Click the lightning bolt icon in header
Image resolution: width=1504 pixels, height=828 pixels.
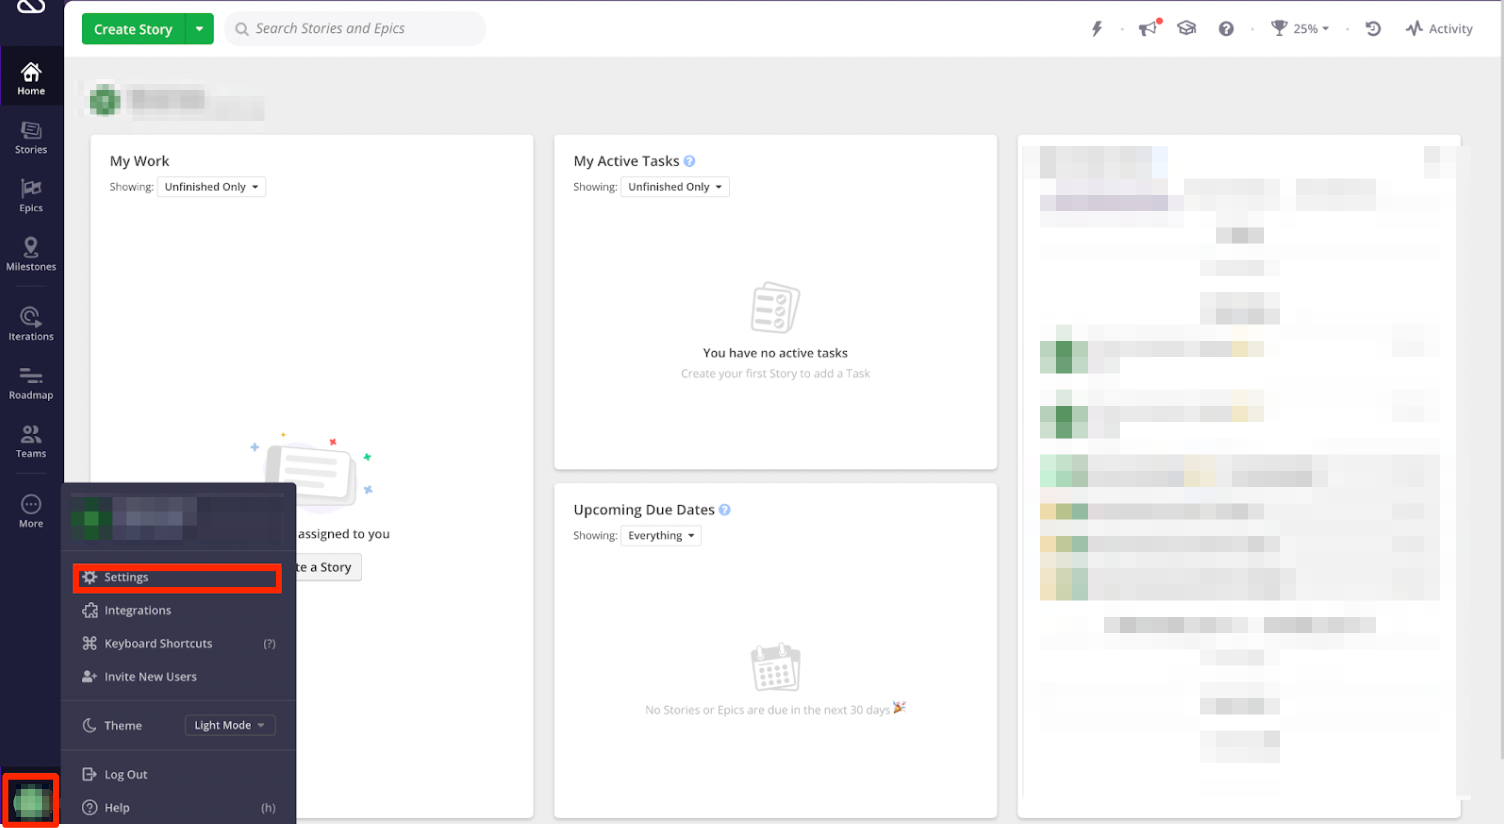coord(1097,29)
